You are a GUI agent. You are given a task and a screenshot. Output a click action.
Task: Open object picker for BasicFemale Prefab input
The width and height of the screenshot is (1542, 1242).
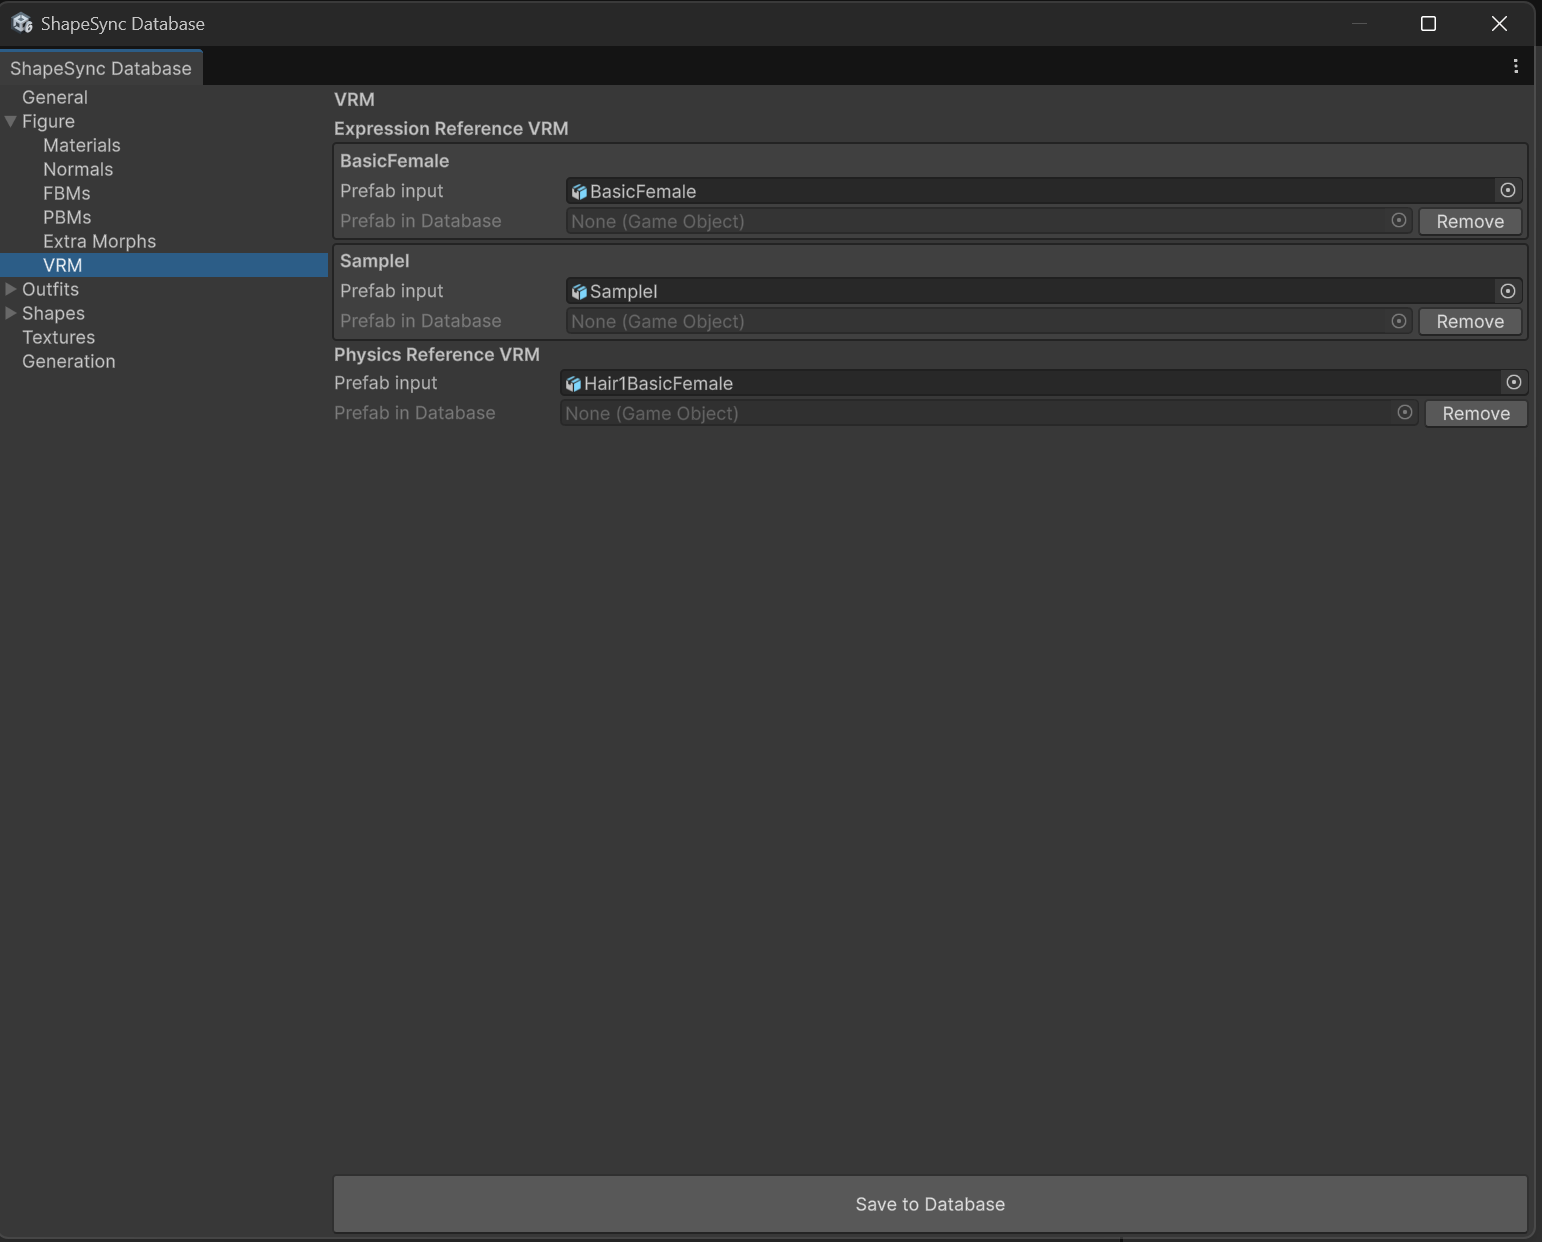tap(1508, 190)
